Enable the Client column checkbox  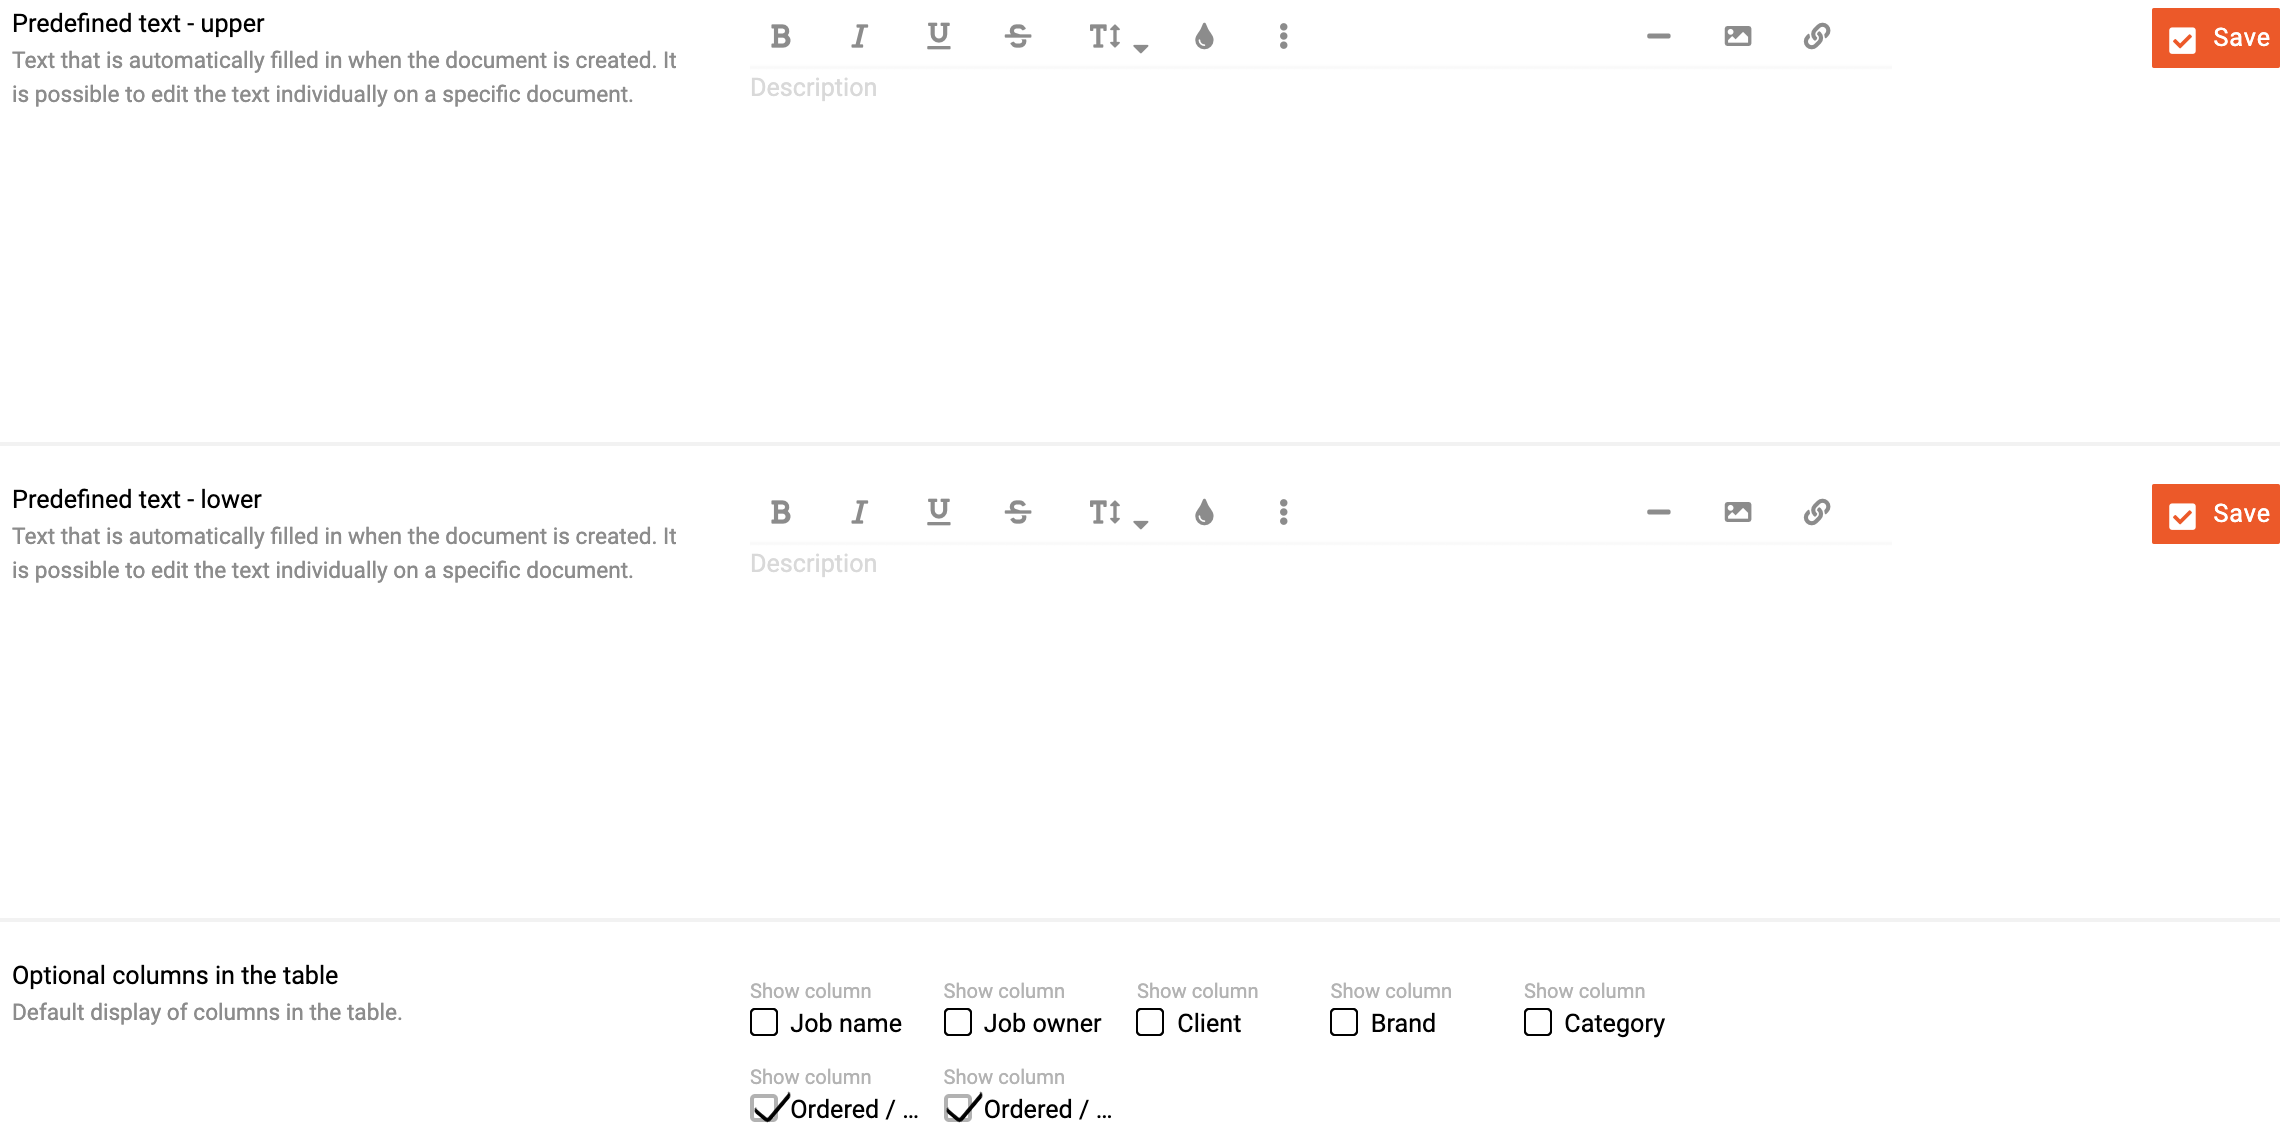[1150, 1023]
